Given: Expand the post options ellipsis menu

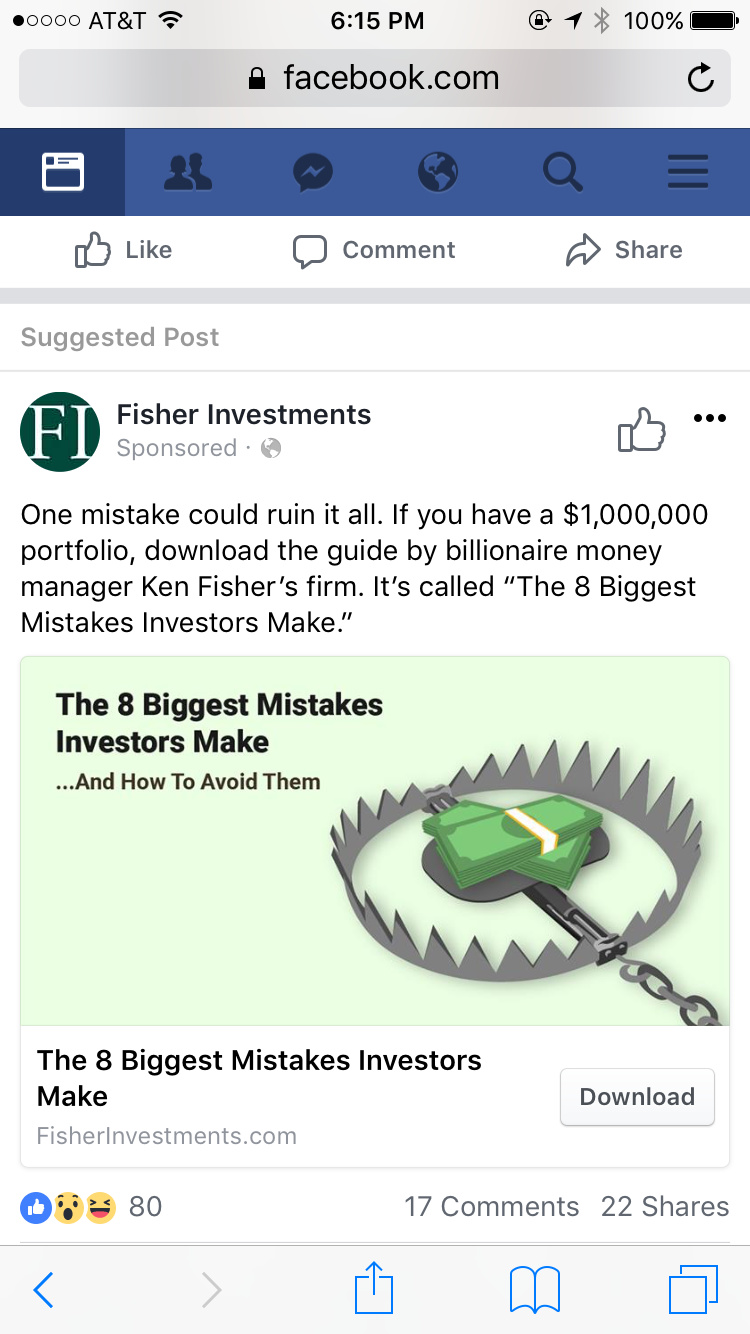Looking at the screenshot, I should (709, 418).
